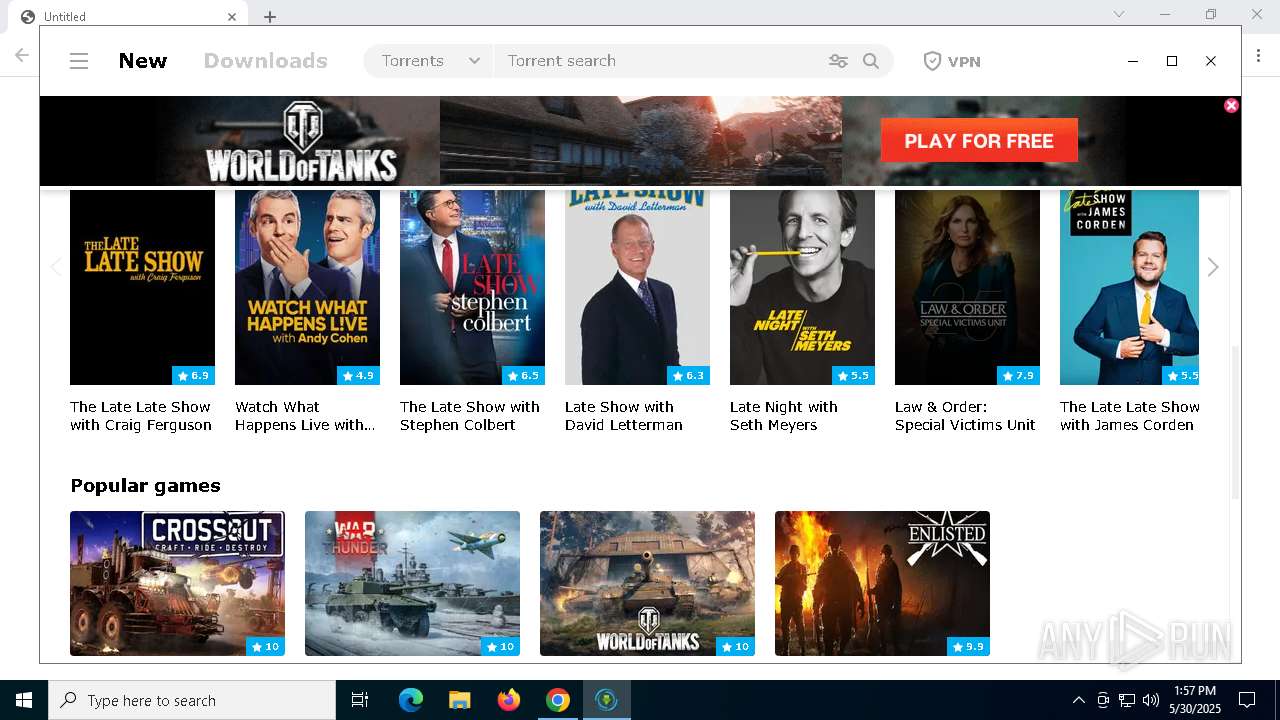Open search filter settings icon

(838, 61)
